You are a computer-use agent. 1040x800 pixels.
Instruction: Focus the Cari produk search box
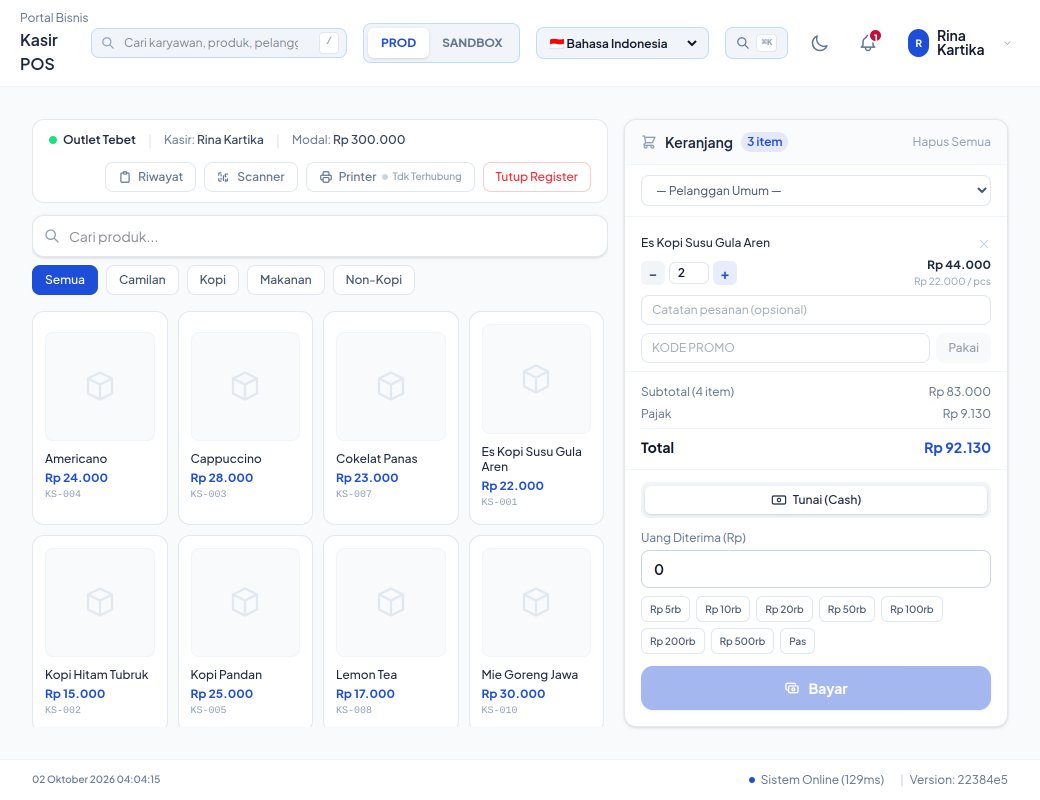[x=320, y=237]
